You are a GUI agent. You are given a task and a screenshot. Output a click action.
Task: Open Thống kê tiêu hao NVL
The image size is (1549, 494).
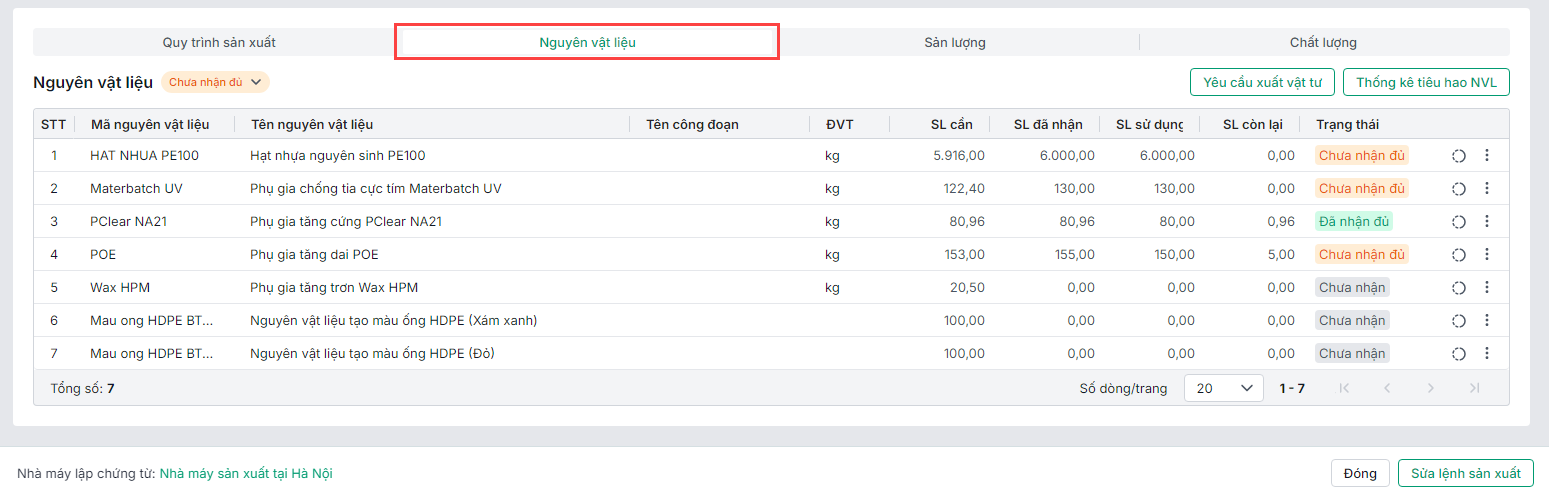1426,82
